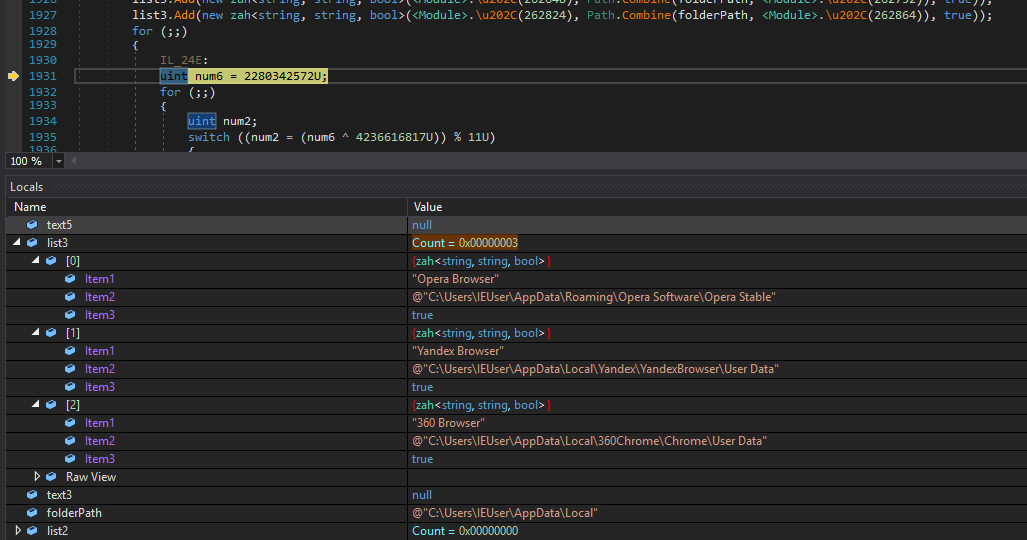Viewport: 1027px width, 540px height.
Task: Expand the list2 variable
Action: 17,531
